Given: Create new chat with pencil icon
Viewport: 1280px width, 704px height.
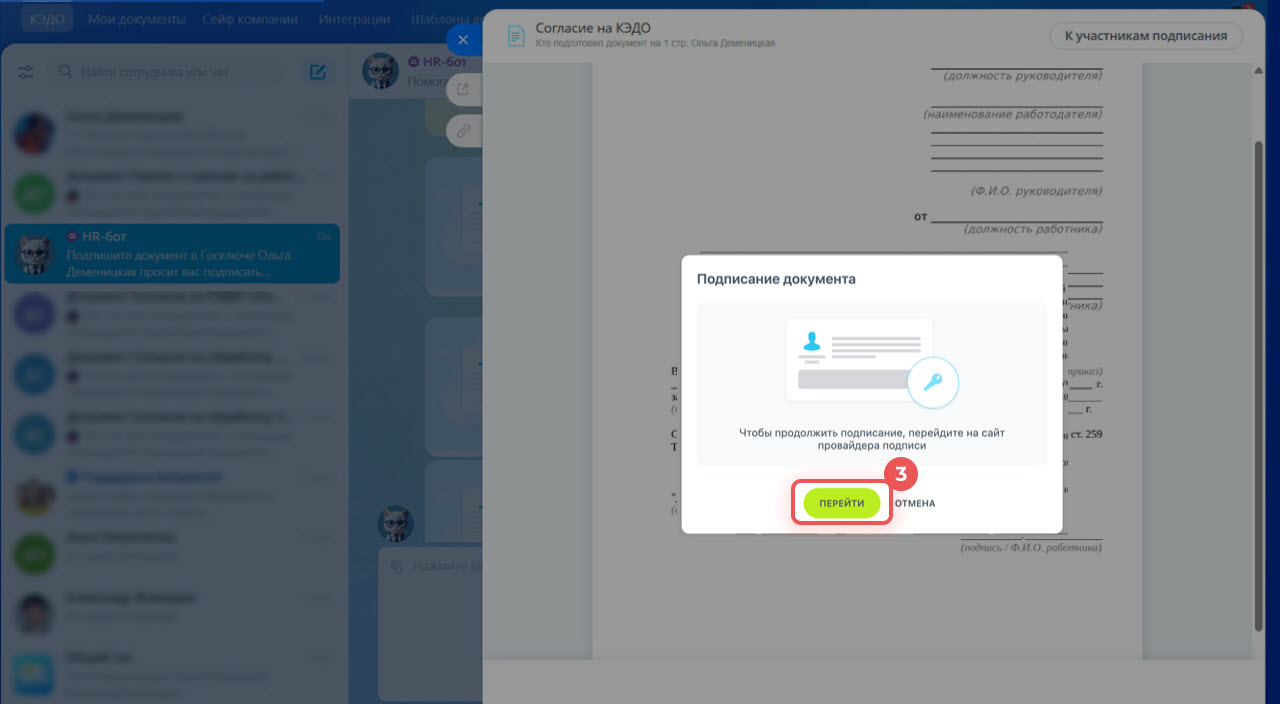Looking at the screenshot, I should click(318, 72).
